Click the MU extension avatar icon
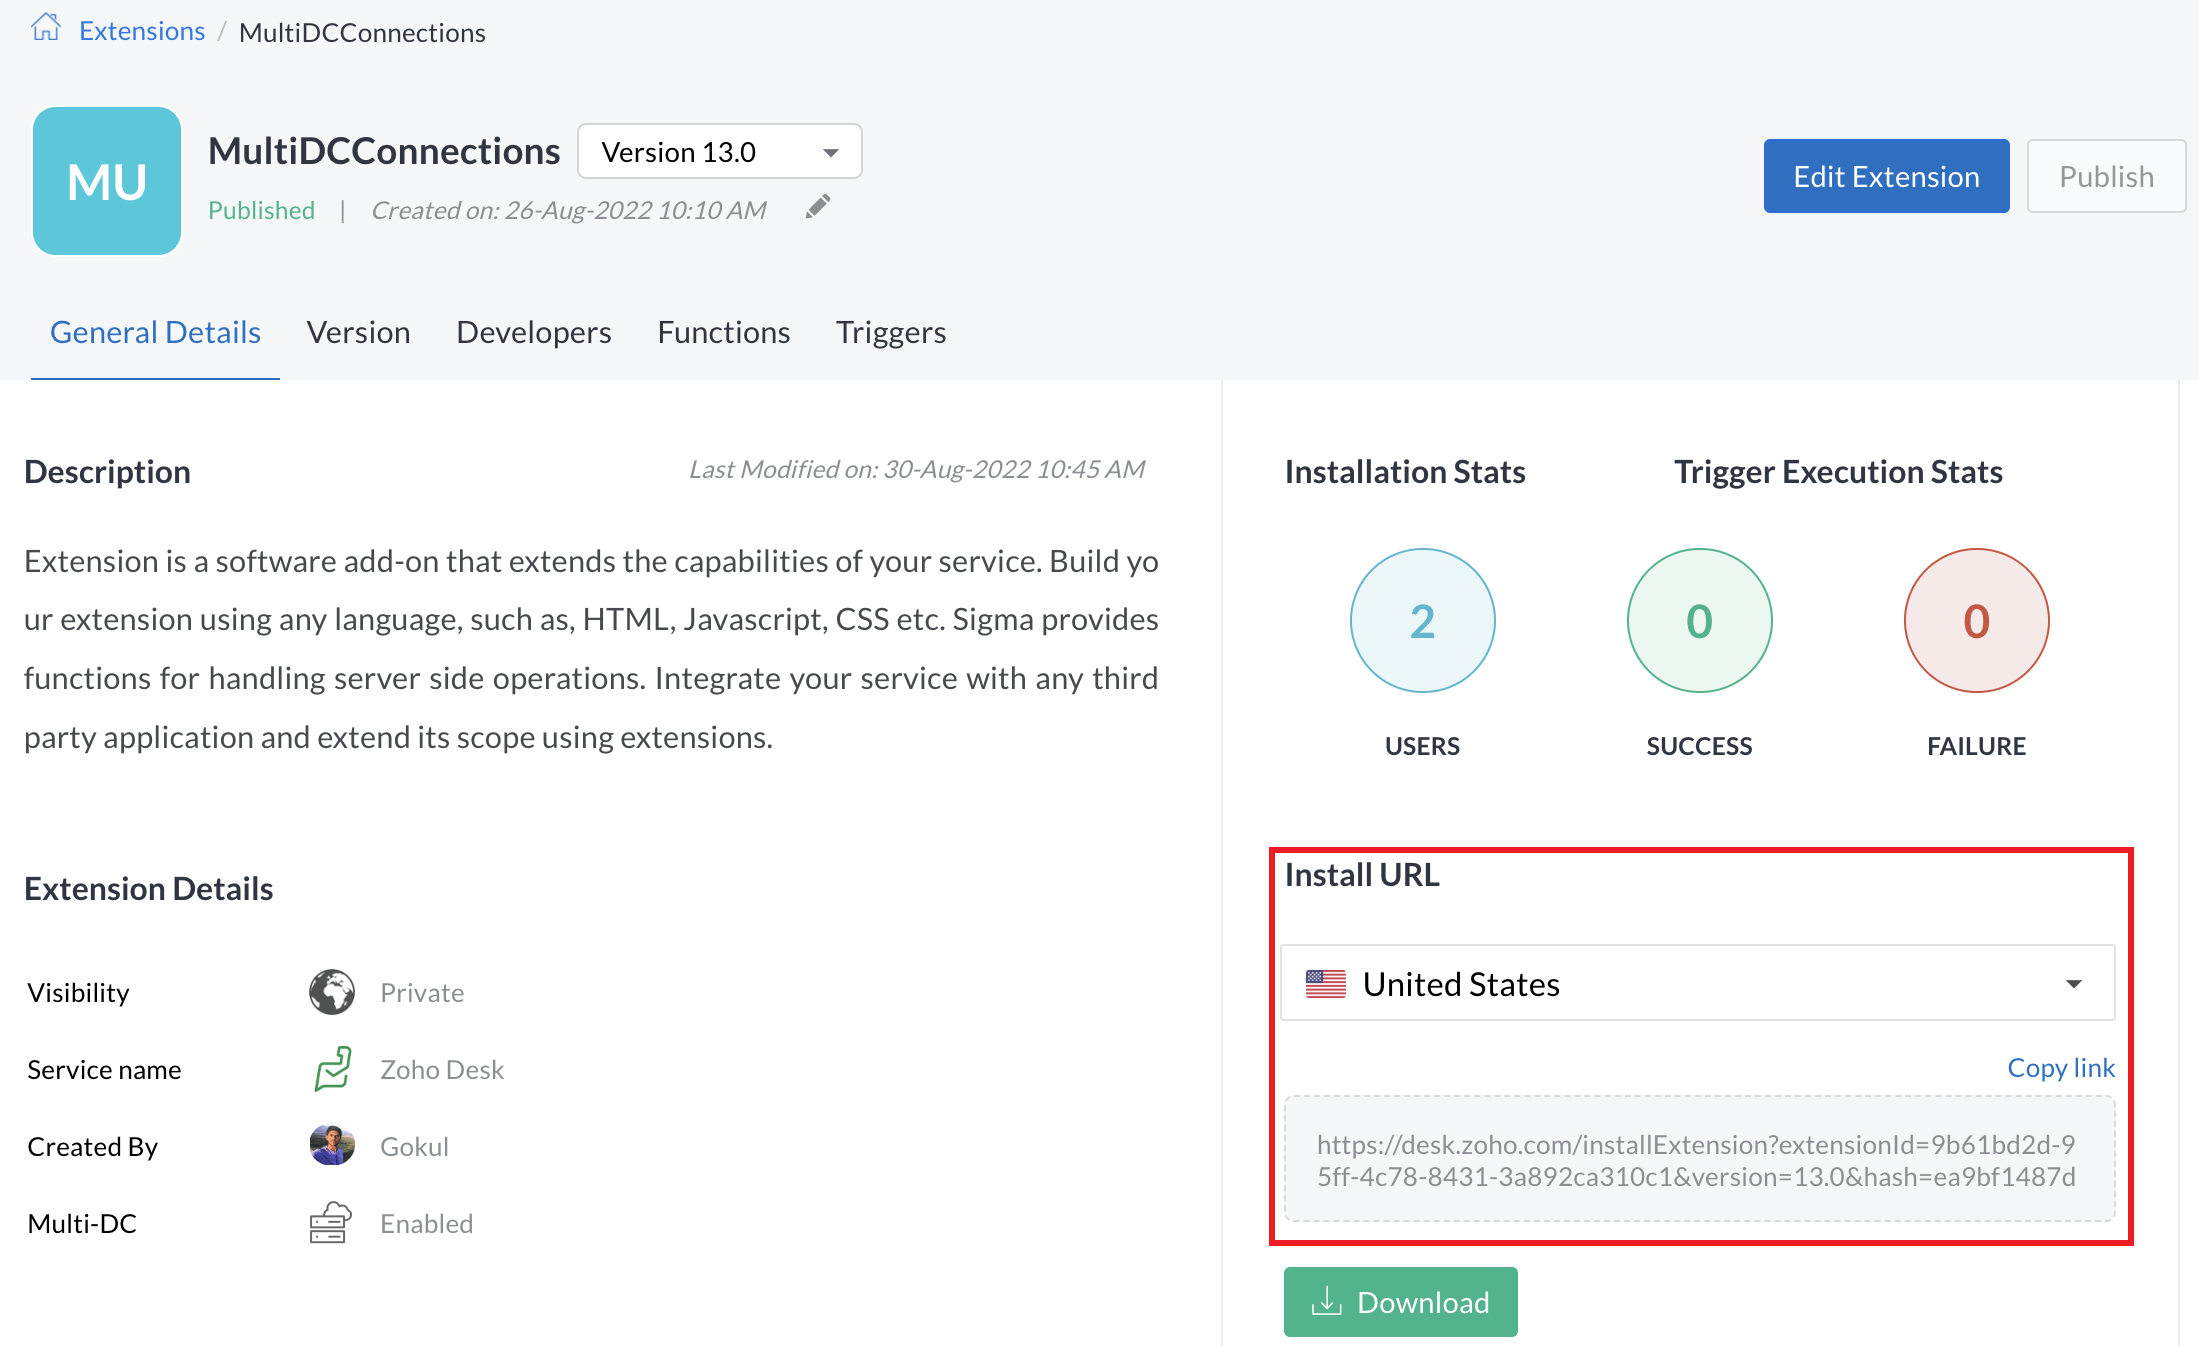 106,180
